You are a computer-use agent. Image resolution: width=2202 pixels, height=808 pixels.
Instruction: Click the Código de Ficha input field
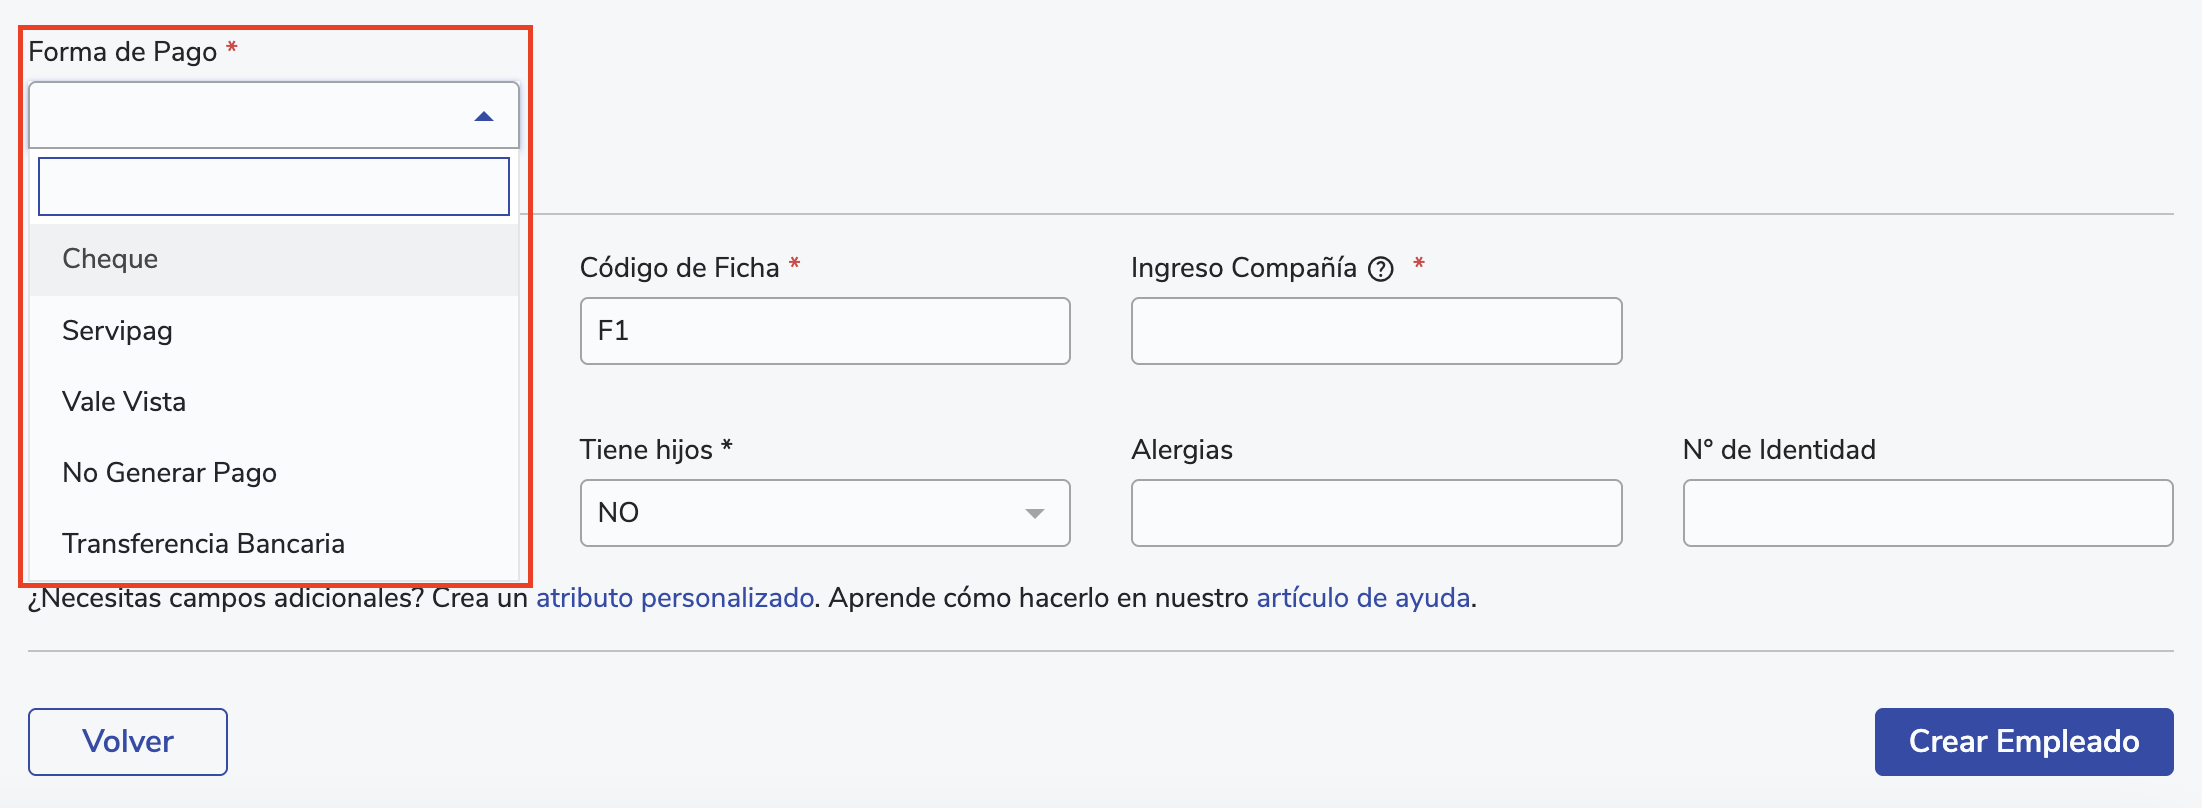click(825, 331)
